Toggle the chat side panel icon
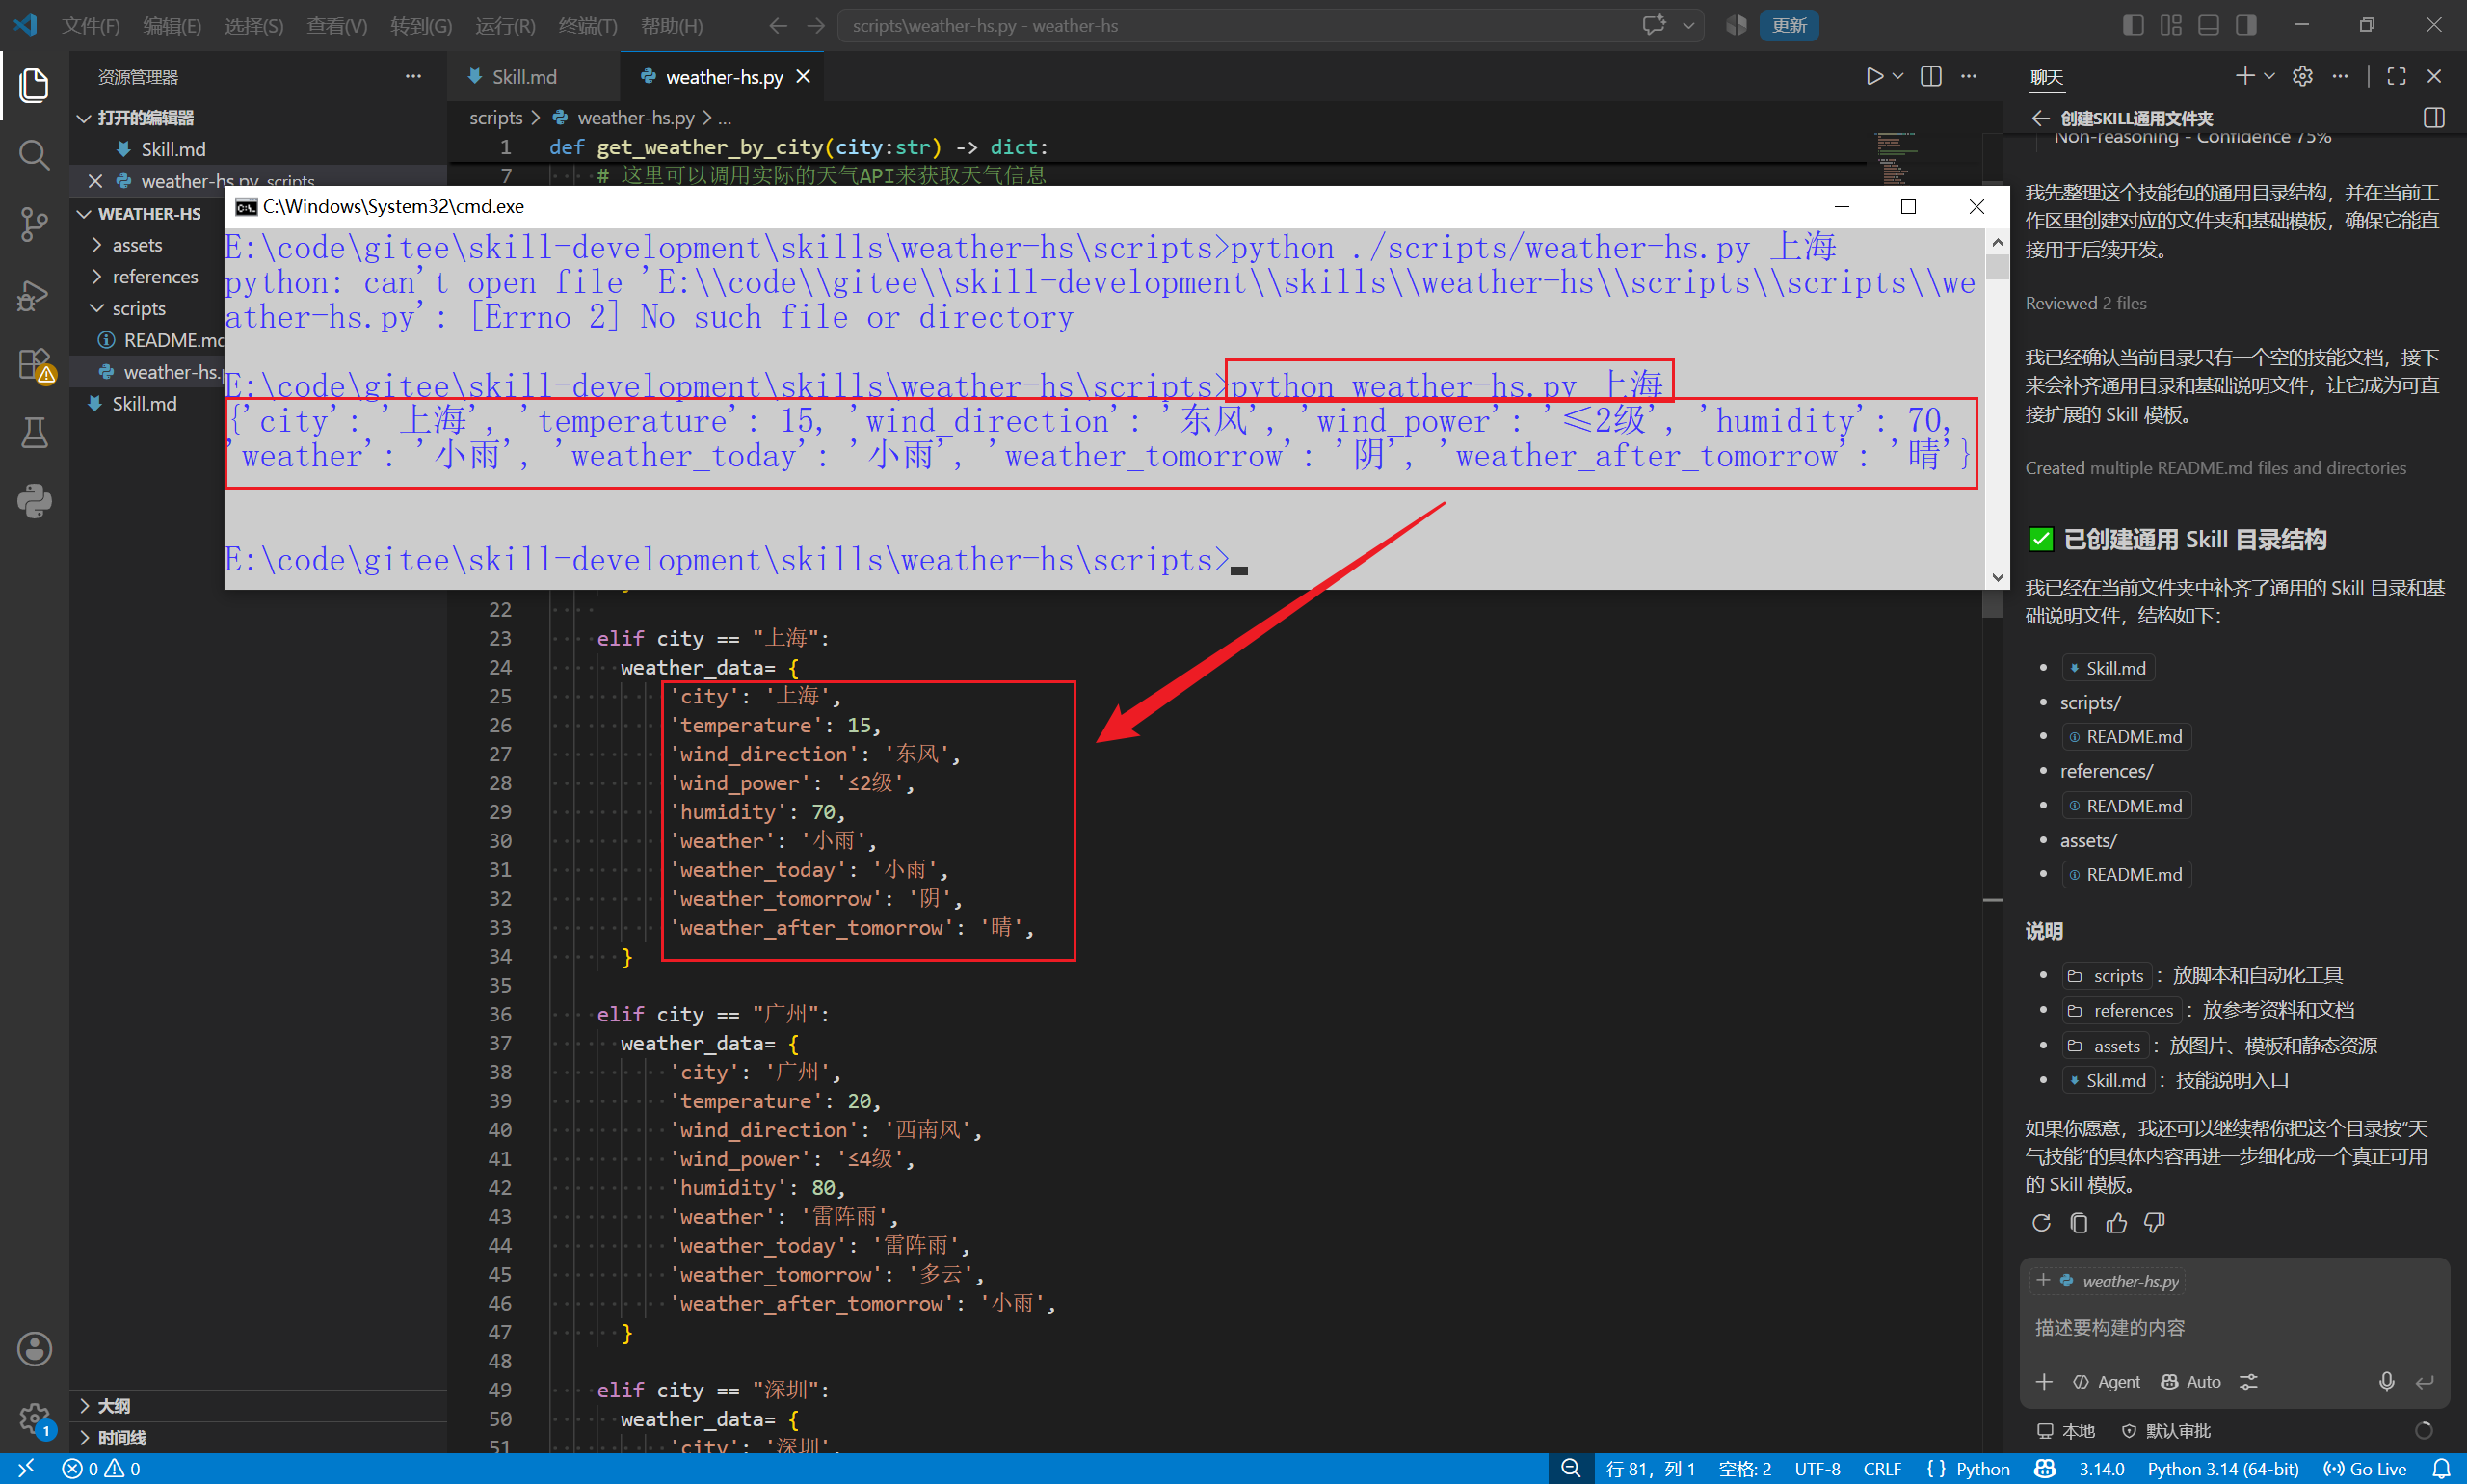 click(x=2434, y=118)
